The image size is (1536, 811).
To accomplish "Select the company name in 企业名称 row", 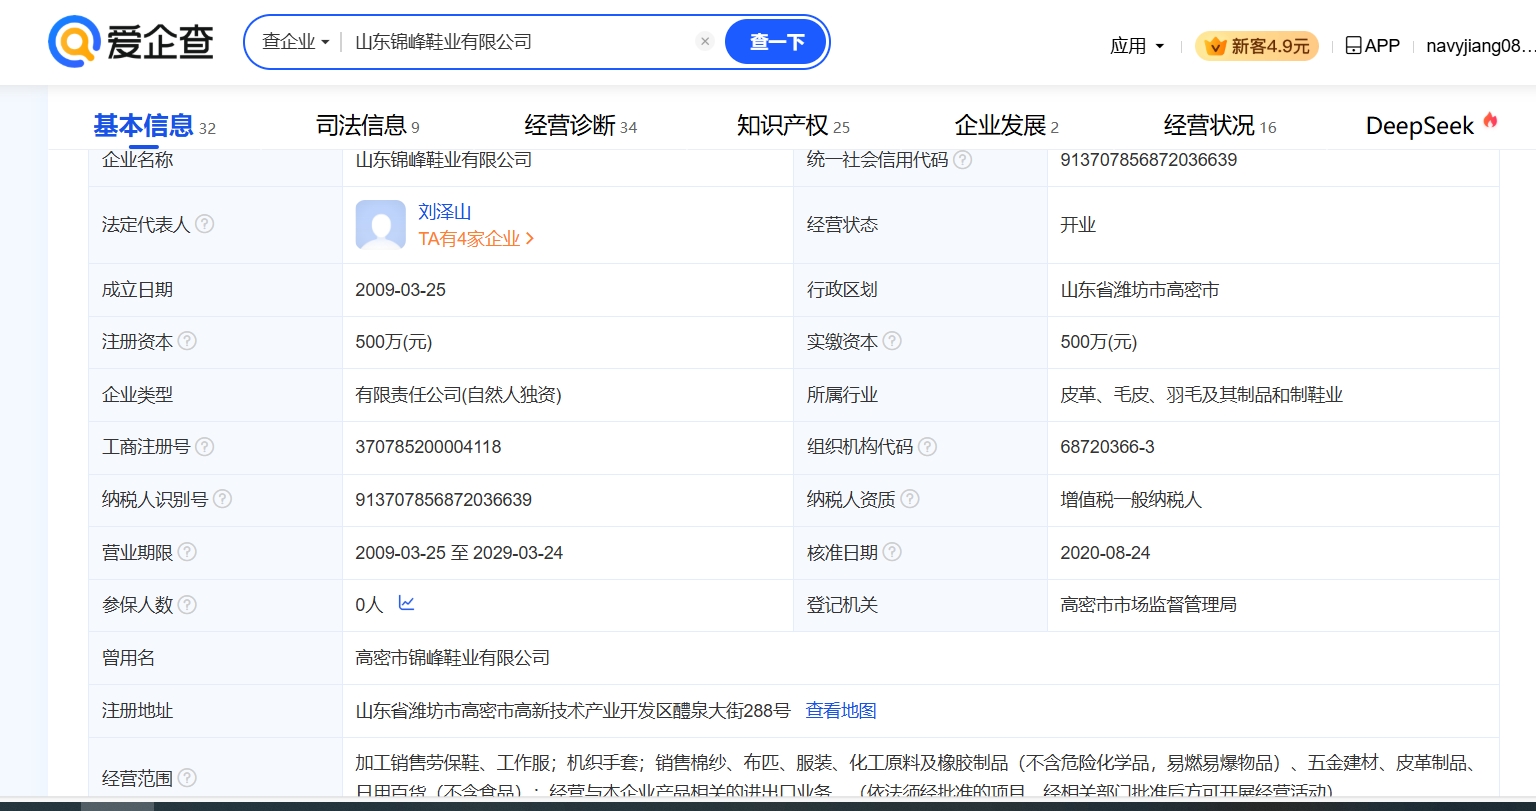I will pyautogui.click(x=443, y=160).
